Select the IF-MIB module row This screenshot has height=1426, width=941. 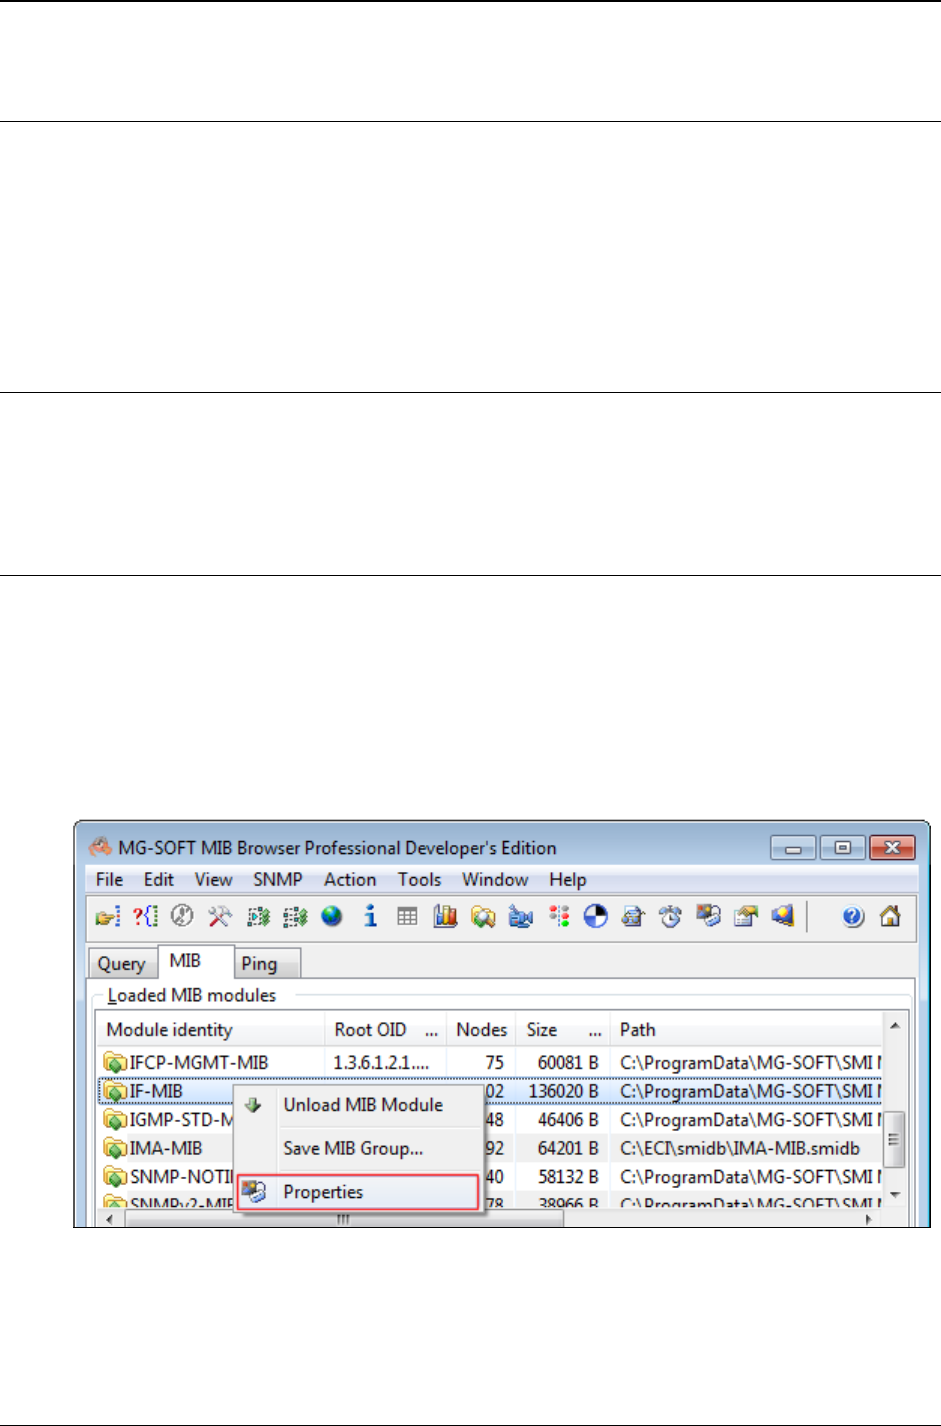click(x=490, y=1091)
